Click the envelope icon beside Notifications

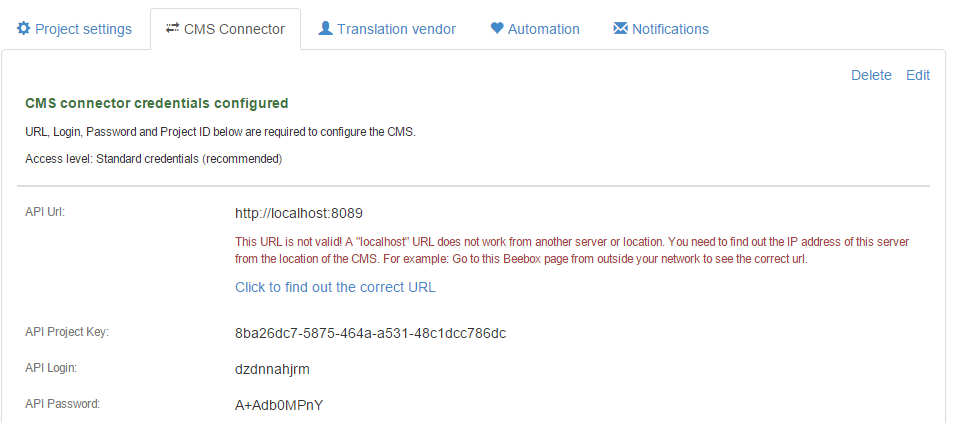tap(620, 29)
